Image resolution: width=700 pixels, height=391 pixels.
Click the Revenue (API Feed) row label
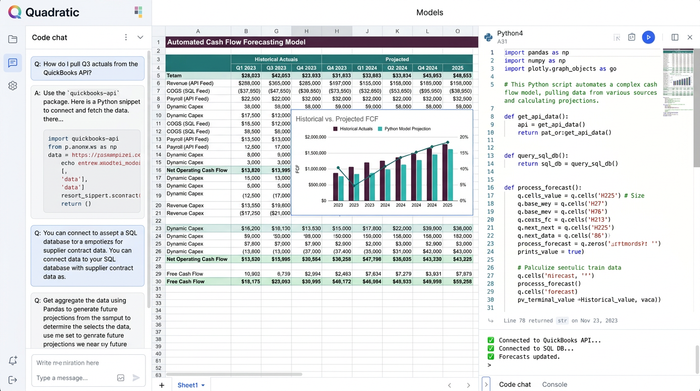click(190, 83)
